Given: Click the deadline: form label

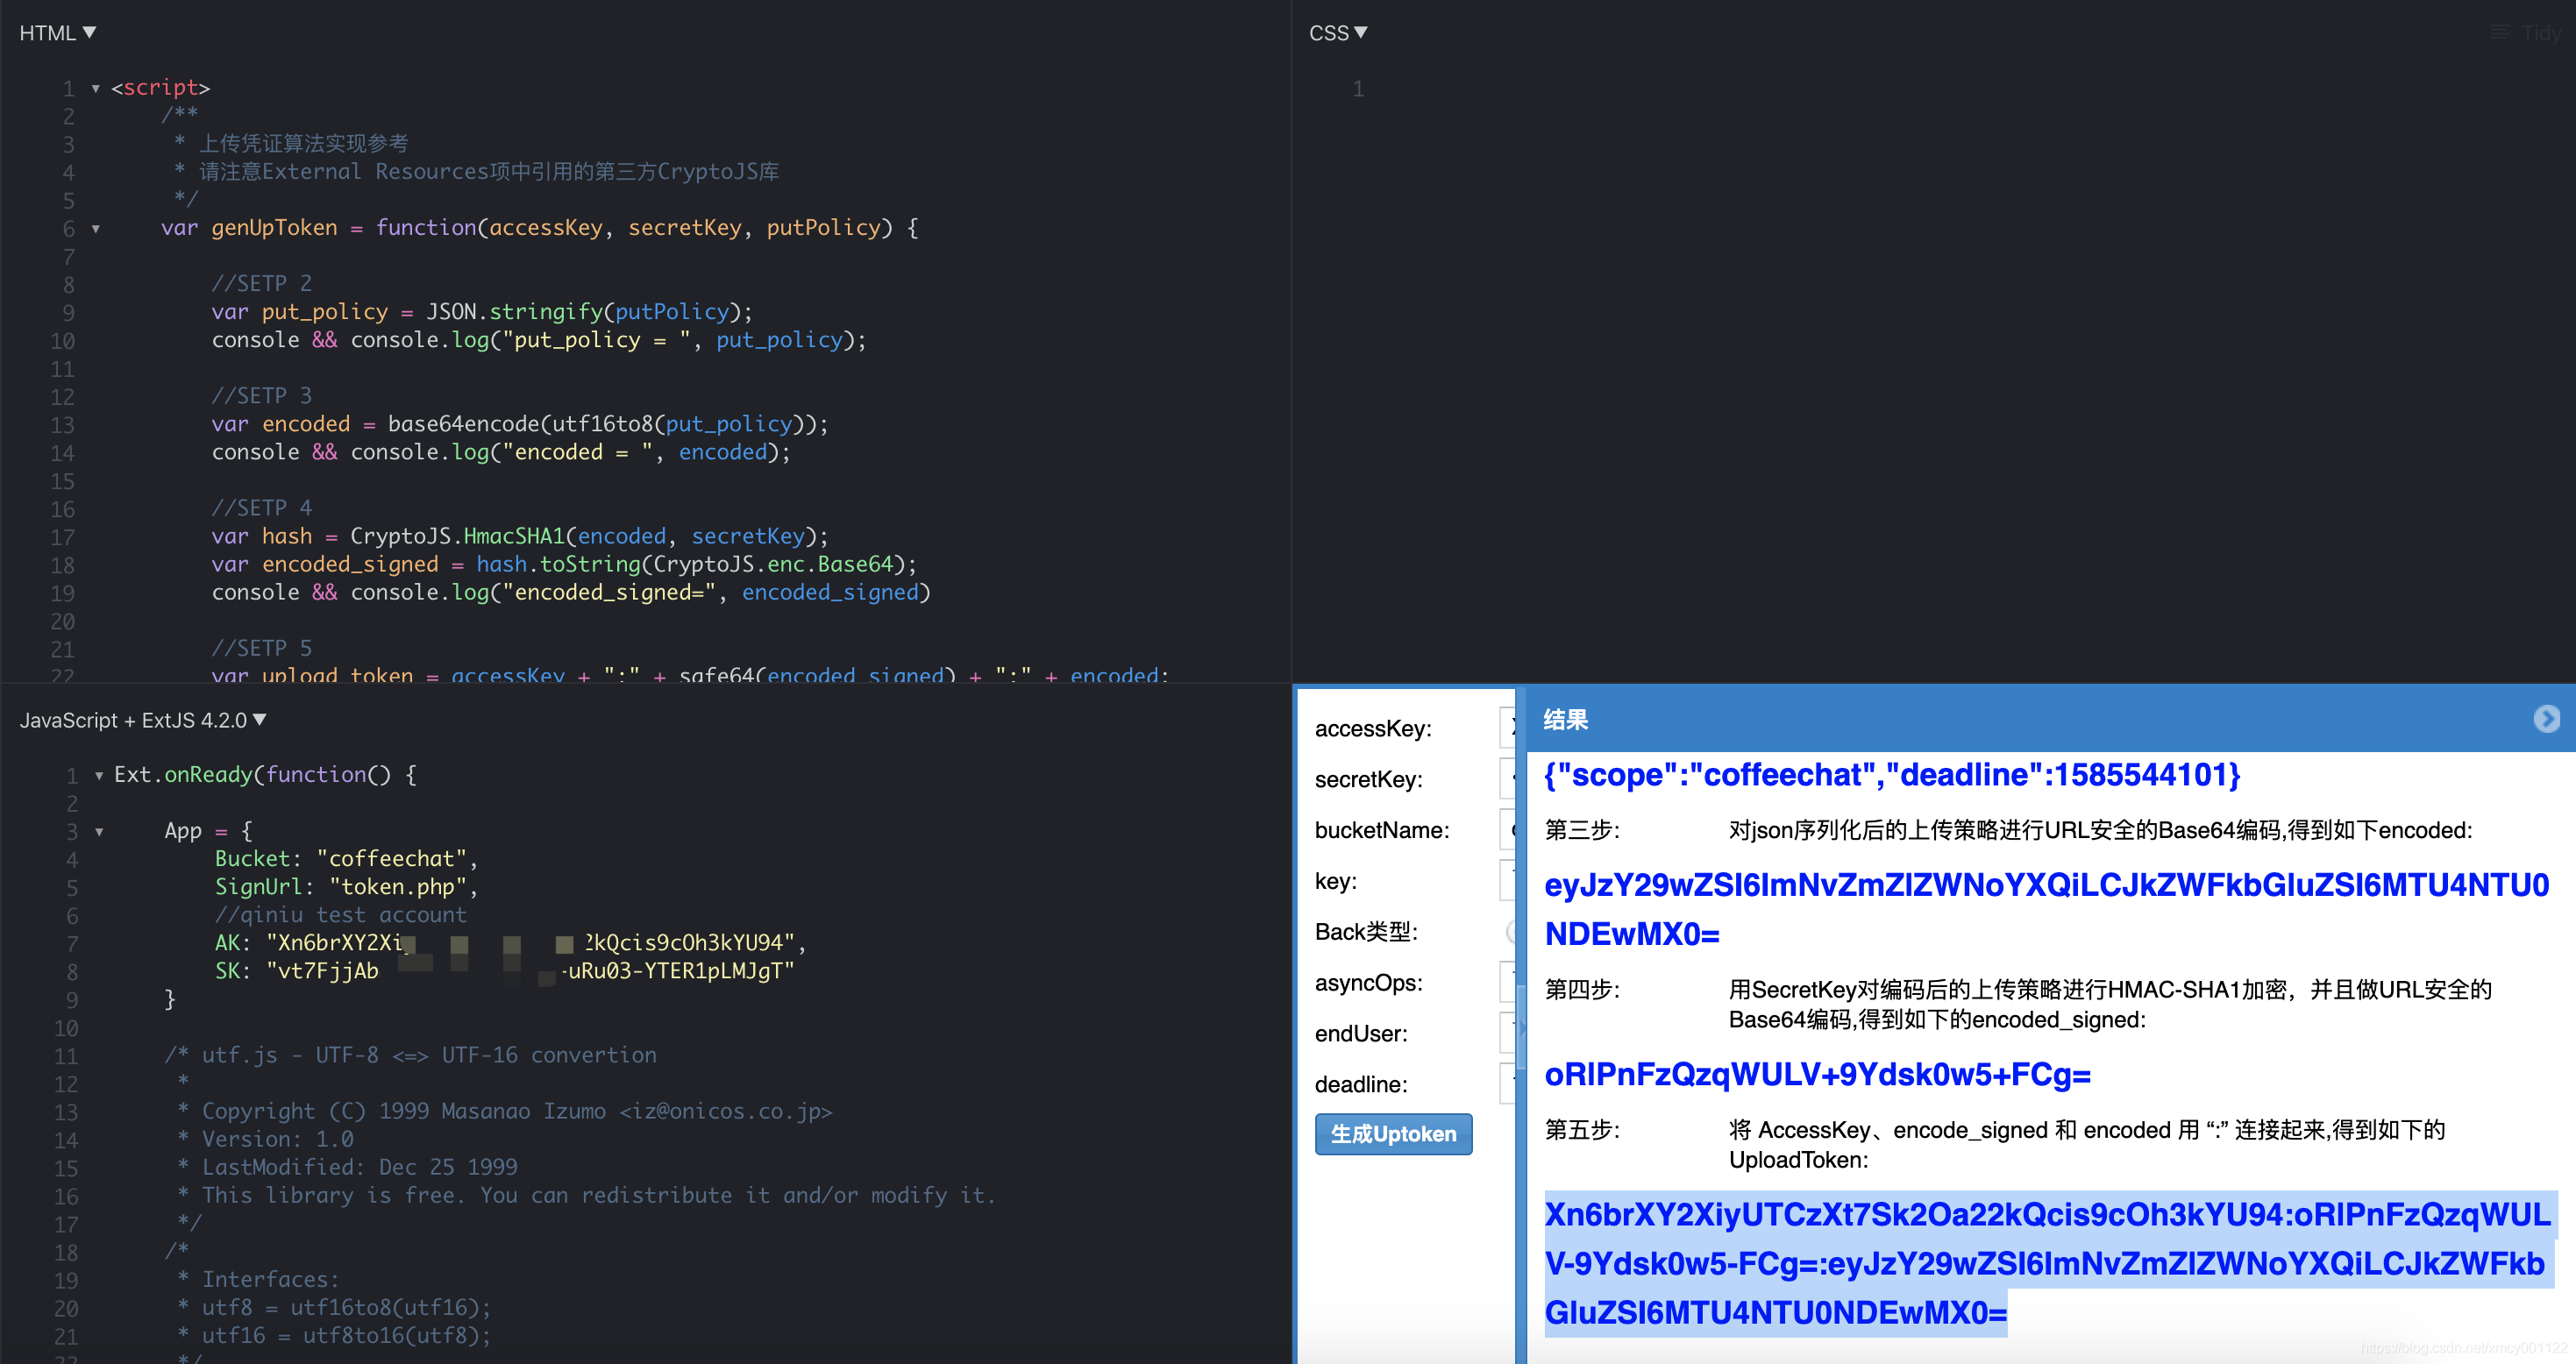Looking at the screenshot, I should [x=1361, y=1085].
